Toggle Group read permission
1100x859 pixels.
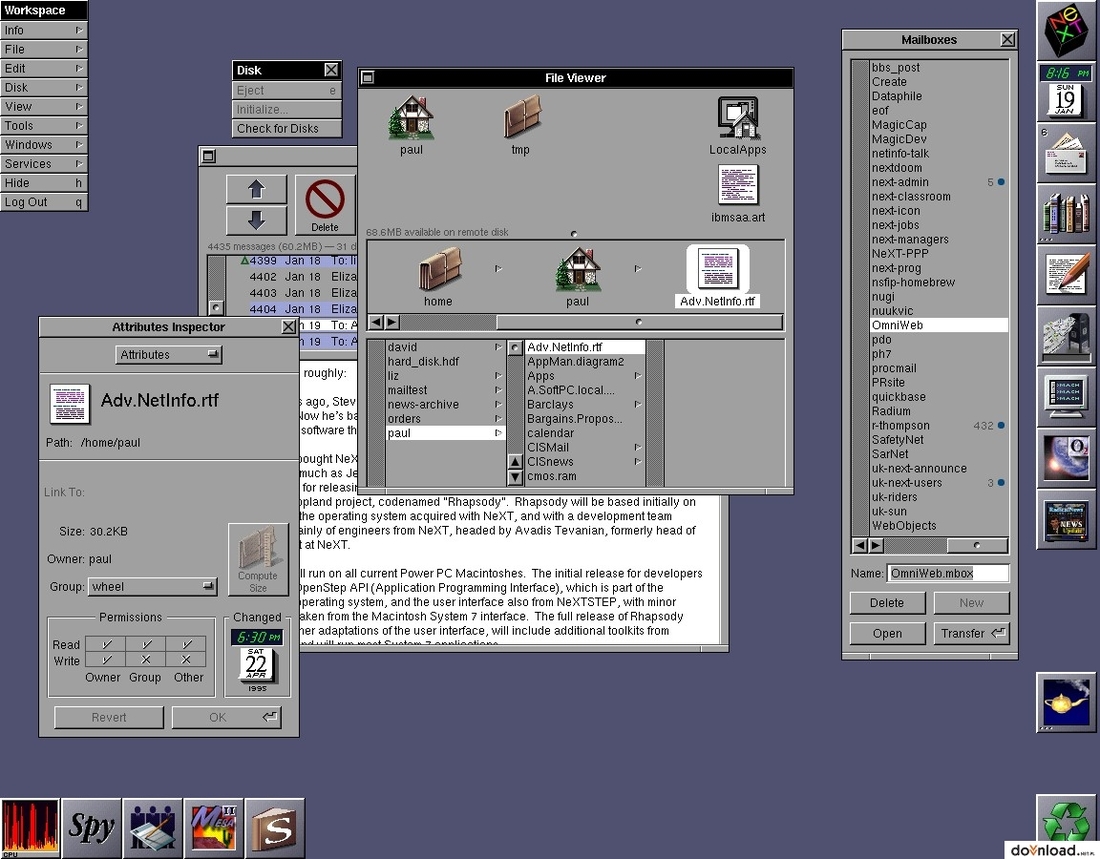(146, 644)
